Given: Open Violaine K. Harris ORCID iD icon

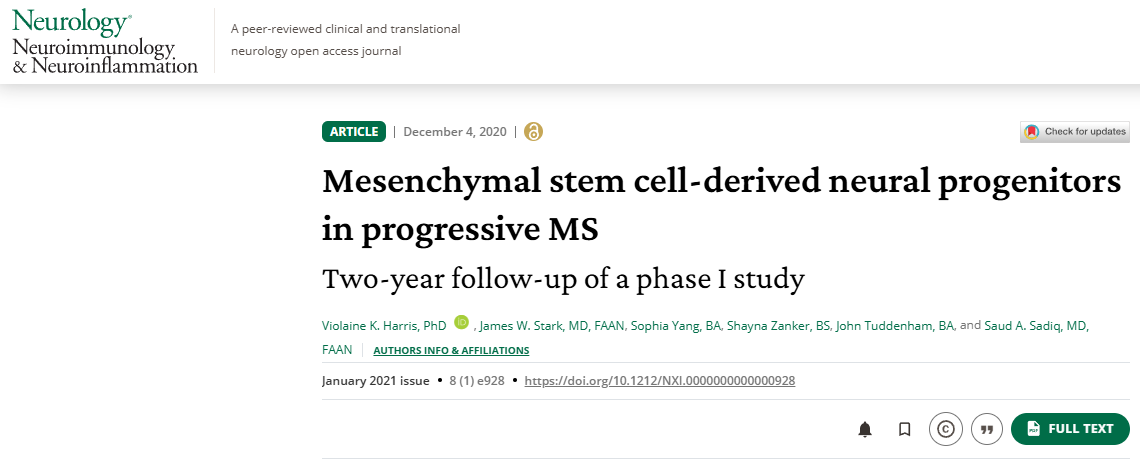Looking at the screenshot, I should (461, 322).
